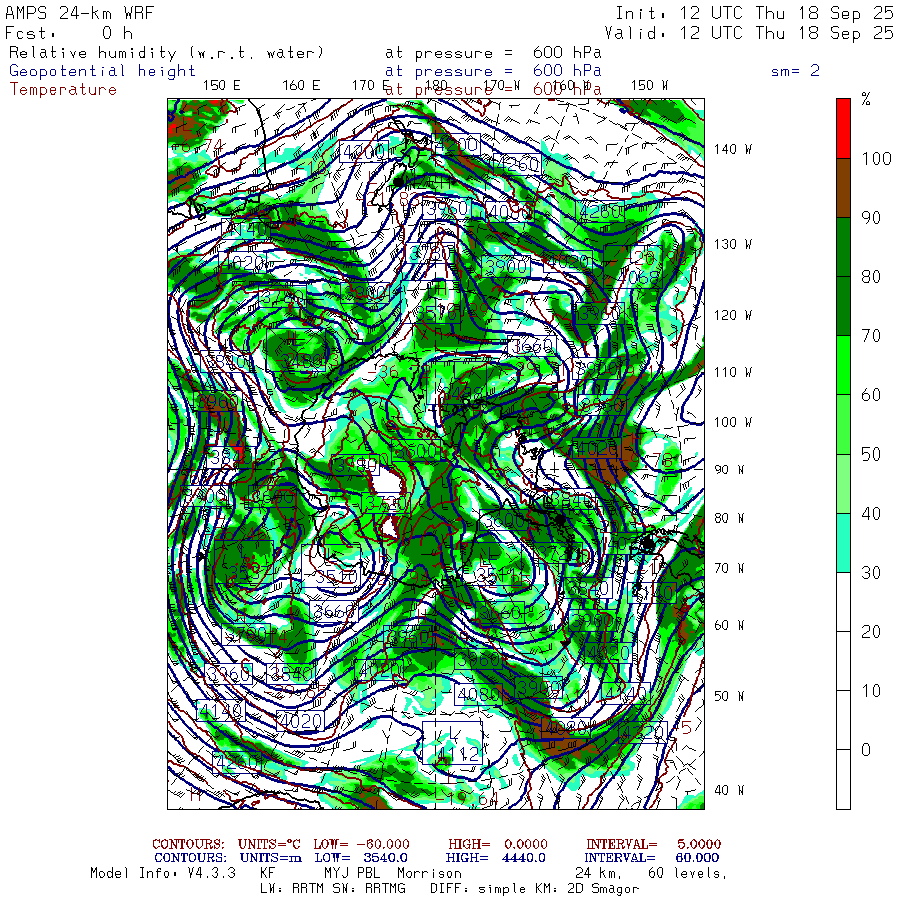Click the 'Model Info: V4.3.3' footer text
This screenshot has width=900, height=900.
point(163,873)
